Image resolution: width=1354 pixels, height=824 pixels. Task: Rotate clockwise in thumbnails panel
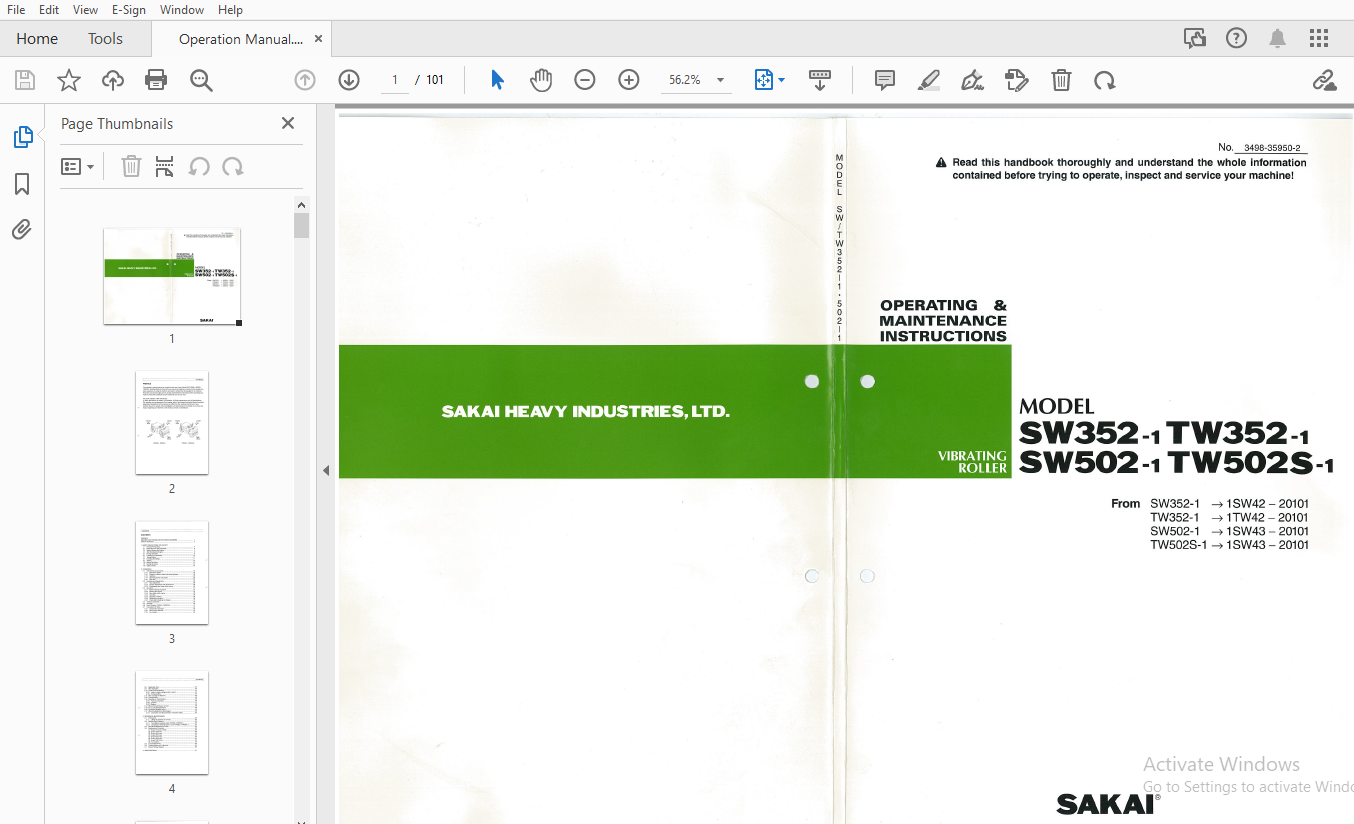click(x=233, y=167)
